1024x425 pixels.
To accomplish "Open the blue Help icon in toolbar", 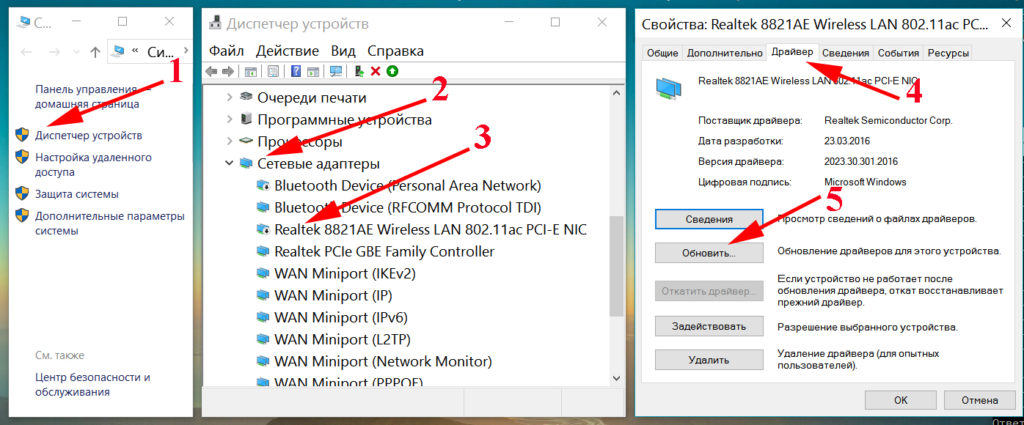I will pos(296,71).
